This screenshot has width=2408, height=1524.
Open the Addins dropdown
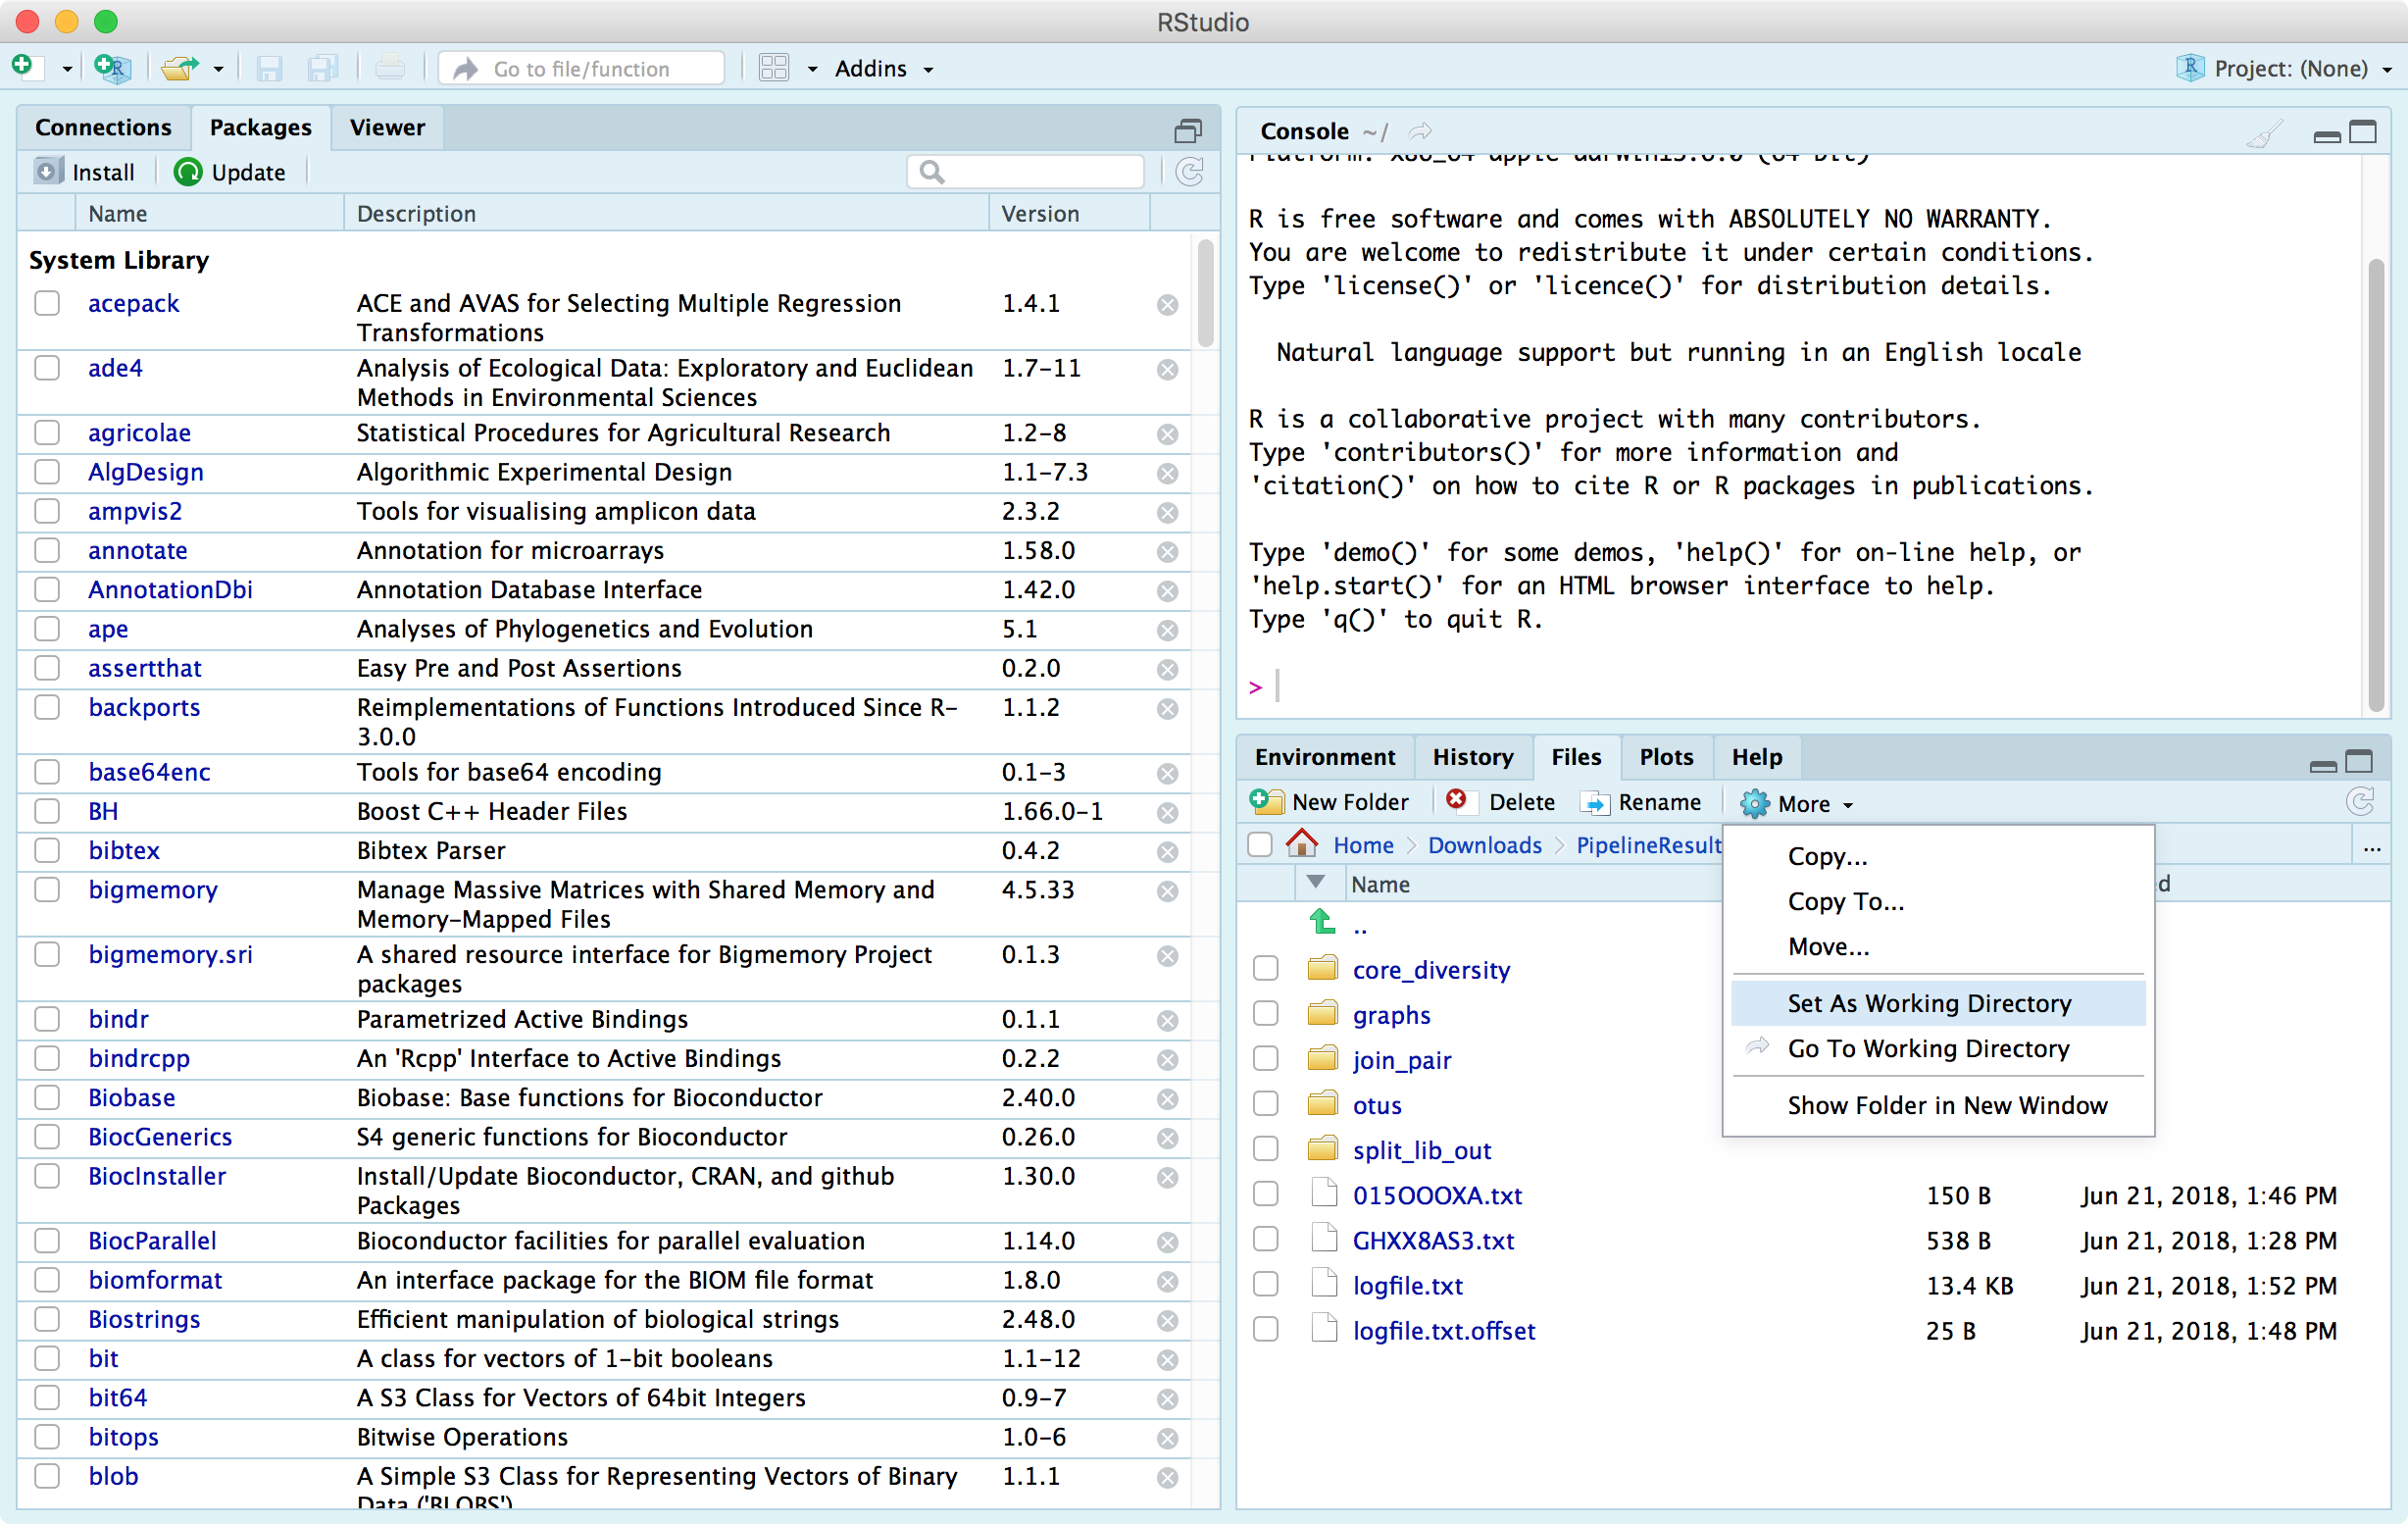click(884, 69)
